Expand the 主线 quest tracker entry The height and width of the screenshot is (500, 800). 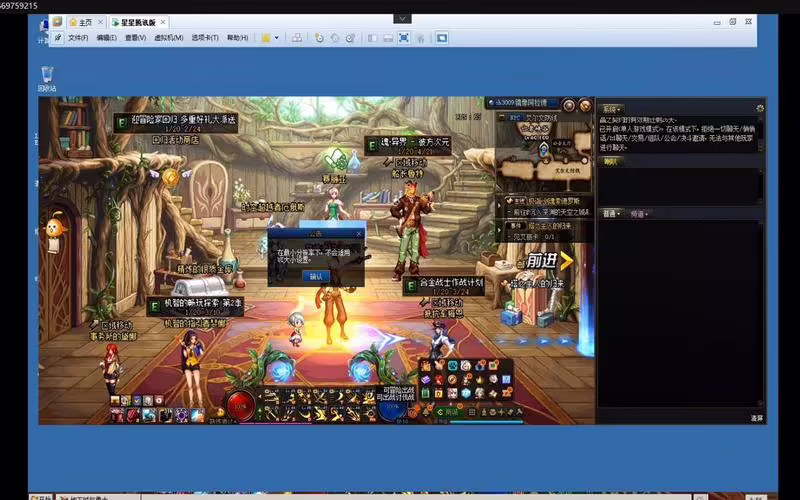499,206
